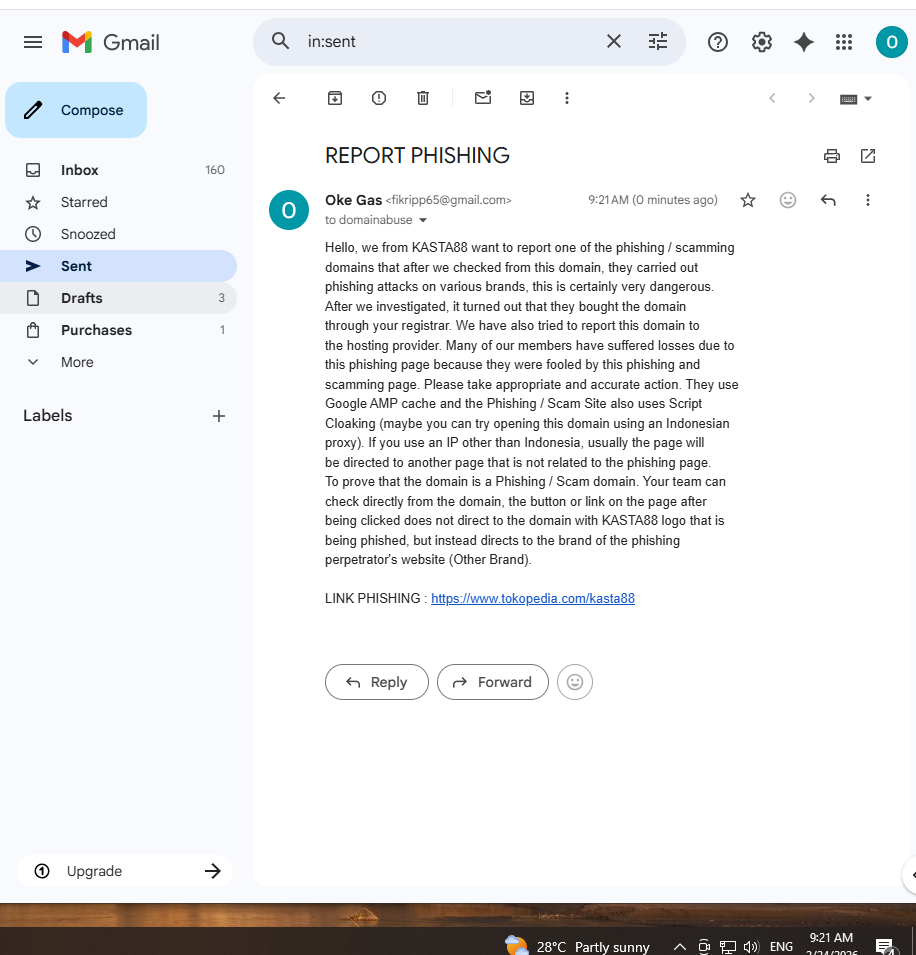
Task: Open the taskbar volume icon
Action: (x=750, y=946)
